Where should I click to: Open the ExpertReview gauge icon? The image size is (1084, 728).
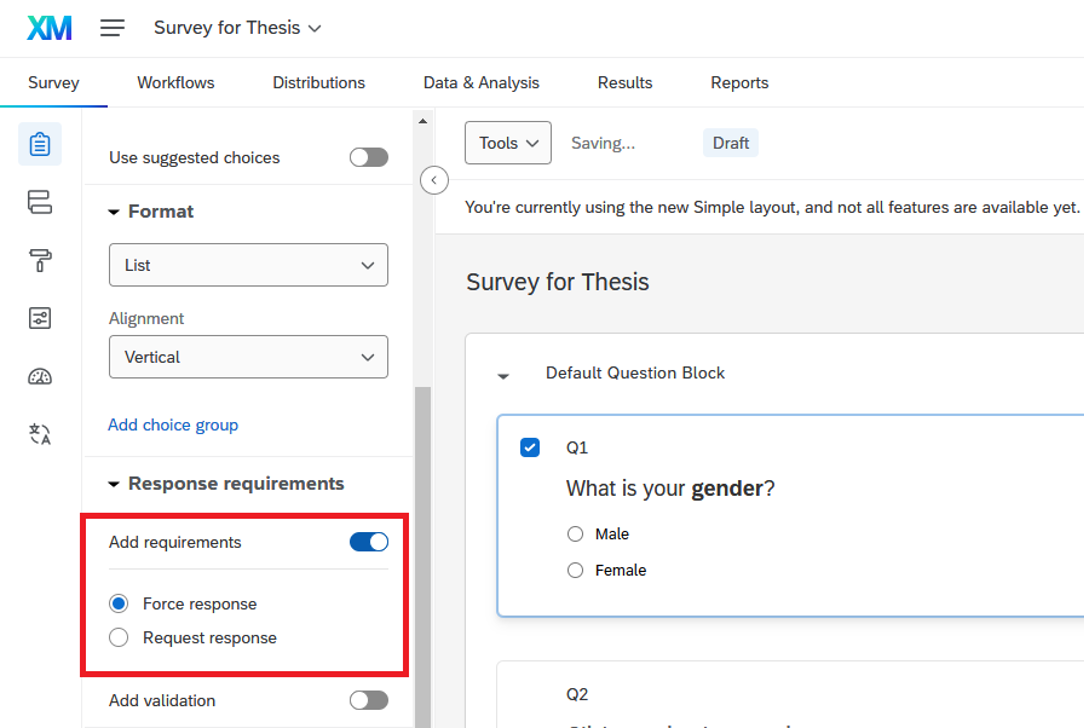[x=40, y=377]
